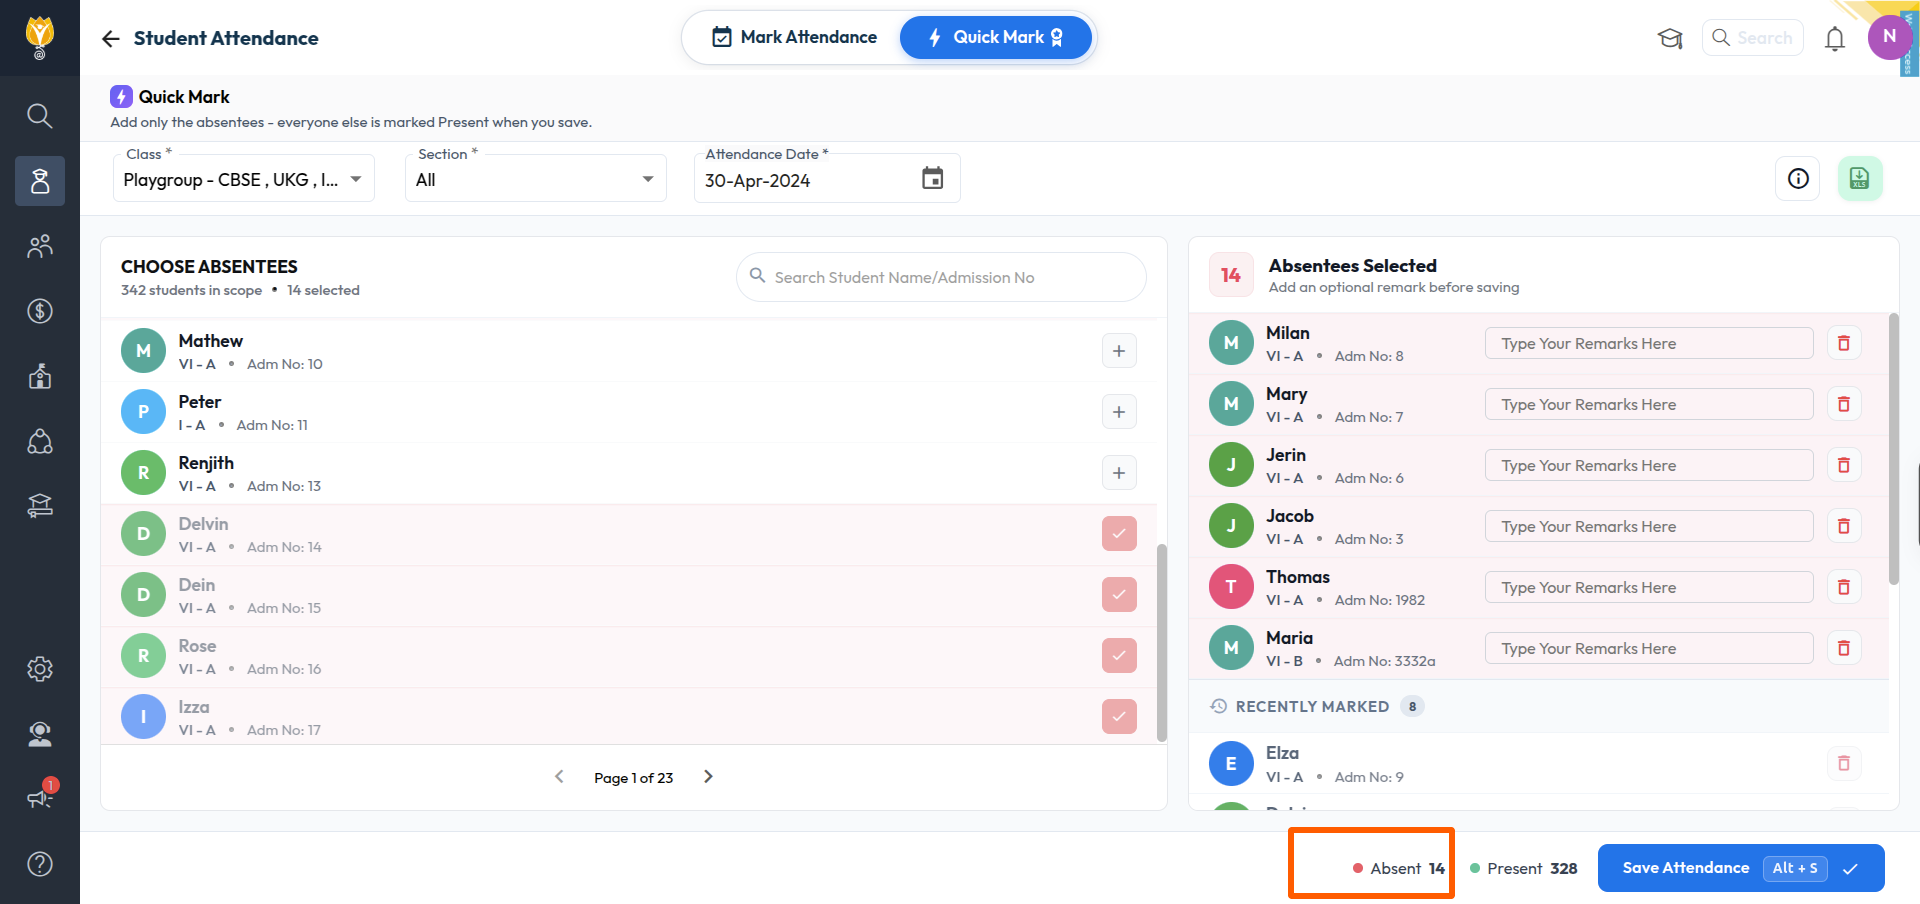The width and height of the screenshot is (1920, 904).
Task: Open the calendar picker for Attendance Date
Action: (x=932, y=179)
